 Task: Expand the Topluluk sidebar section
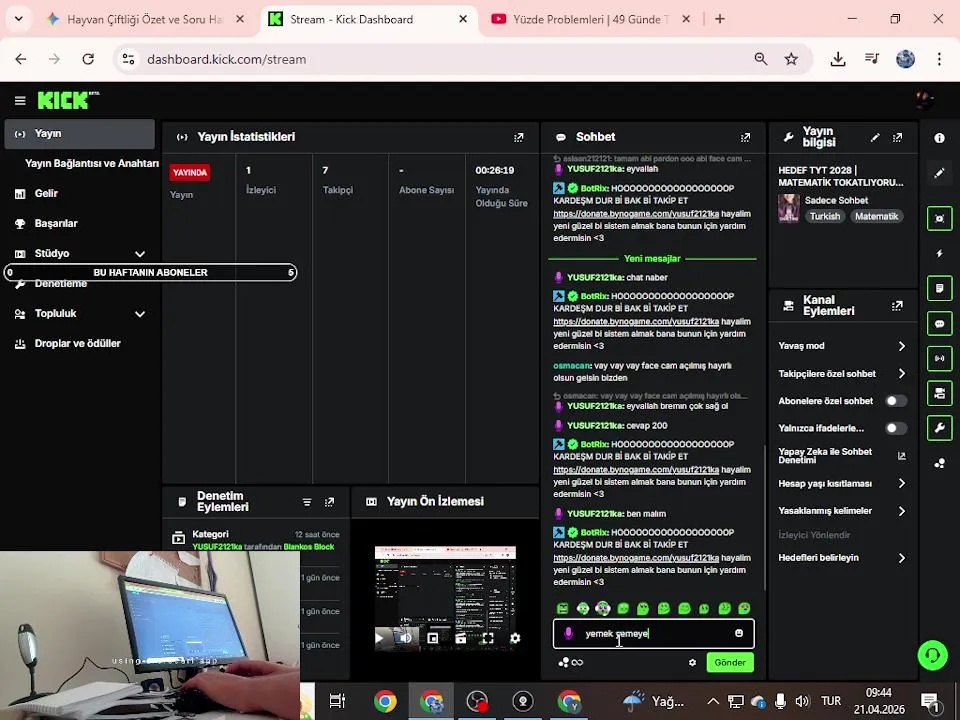coord(140,313)
